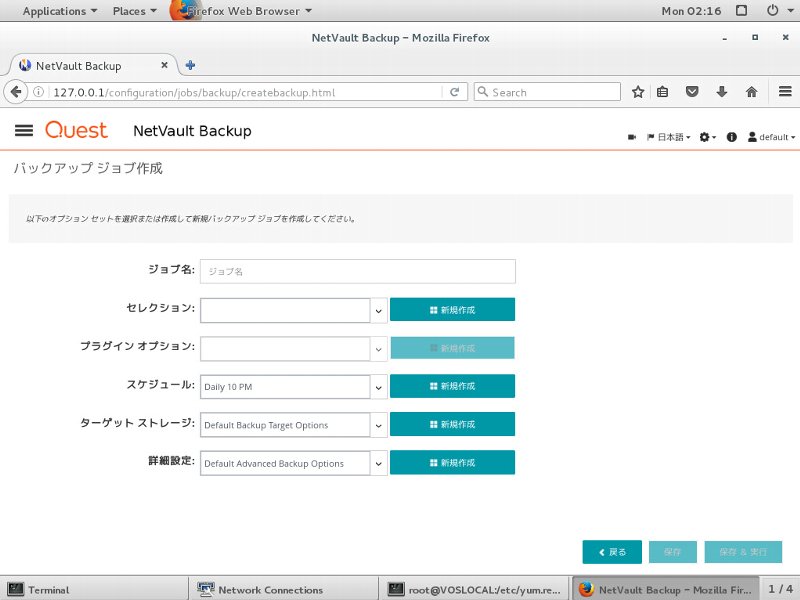Click 新規作成 button for 詳細設定

pyautogui.click(x=453, y=463)
